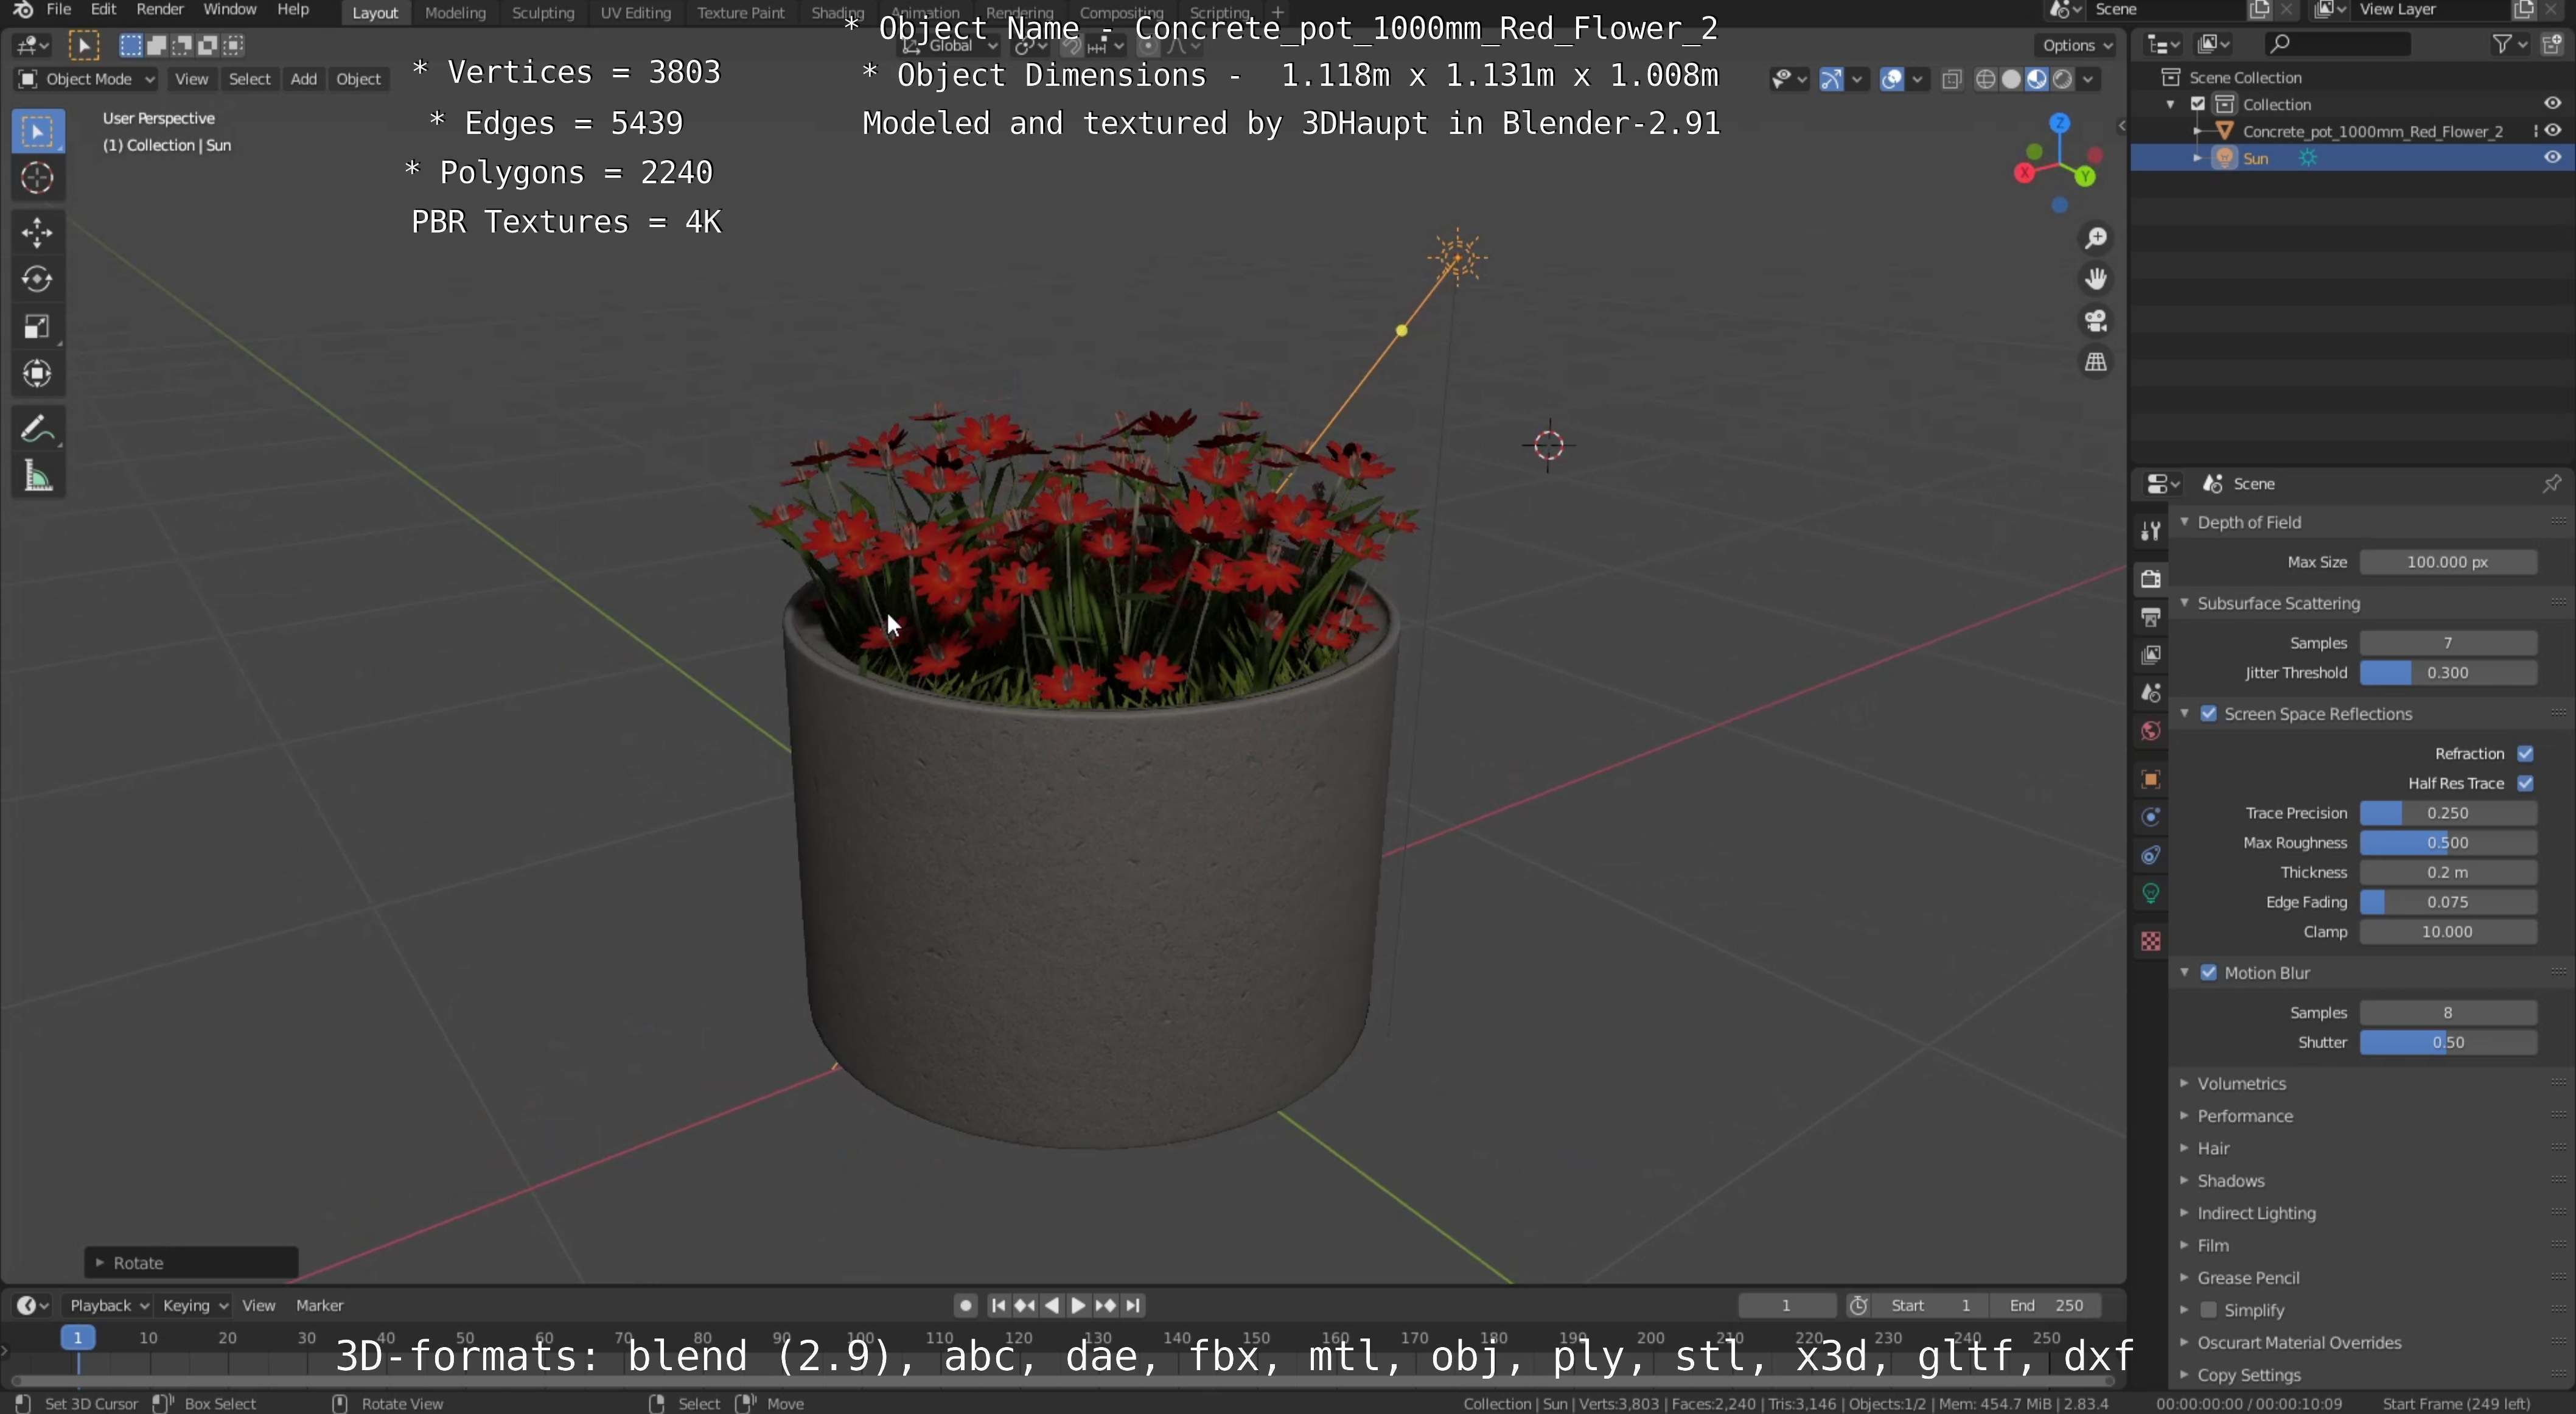Uncheck the Collection exclude checkbox
Viewport: 2576px width, 1414px height.
tap(2198, 104)
